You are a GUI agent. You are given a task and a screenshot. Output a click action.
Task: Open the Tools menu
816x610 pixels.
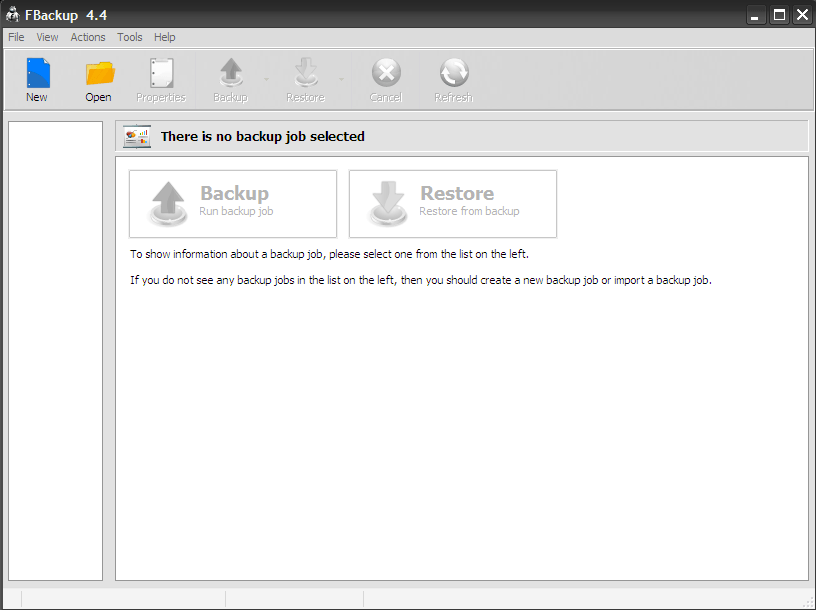tap(130, 37)
